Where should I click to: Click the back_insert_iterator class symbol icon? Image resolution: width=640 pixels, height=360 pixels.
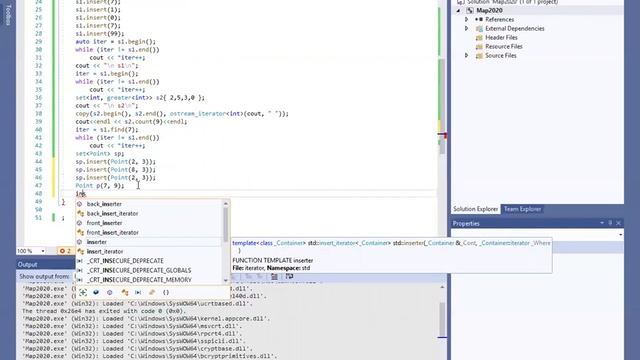tap(80, 213)
